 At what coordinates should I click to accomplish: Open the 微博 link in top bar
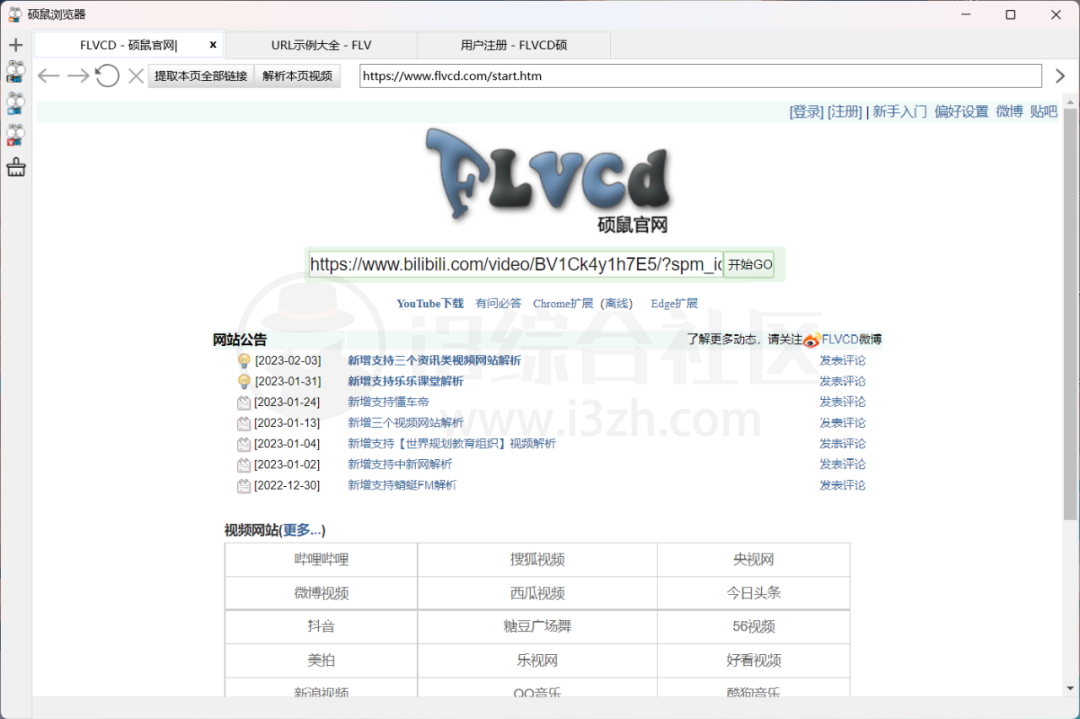[1009, 112]
